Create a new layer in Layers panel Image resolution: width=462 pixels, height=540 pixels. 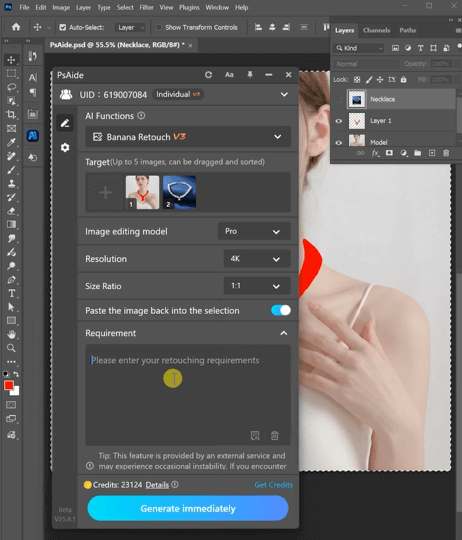432,153
